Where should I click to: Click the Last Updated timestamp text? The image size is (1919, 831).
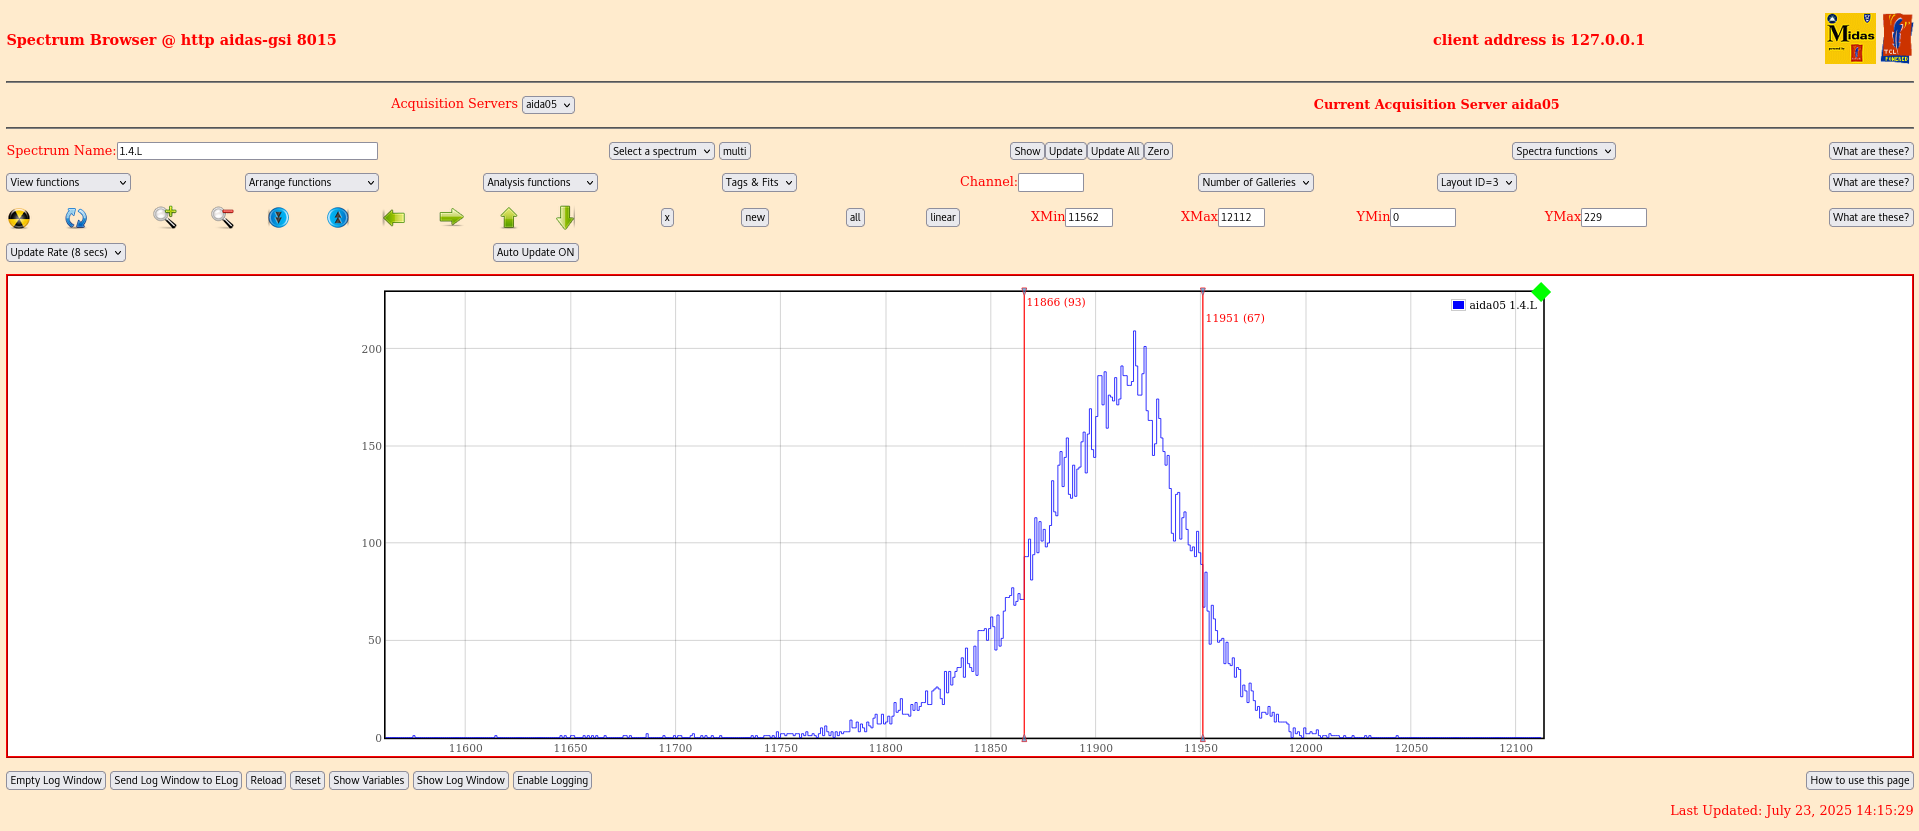[x=1792, y=811]
